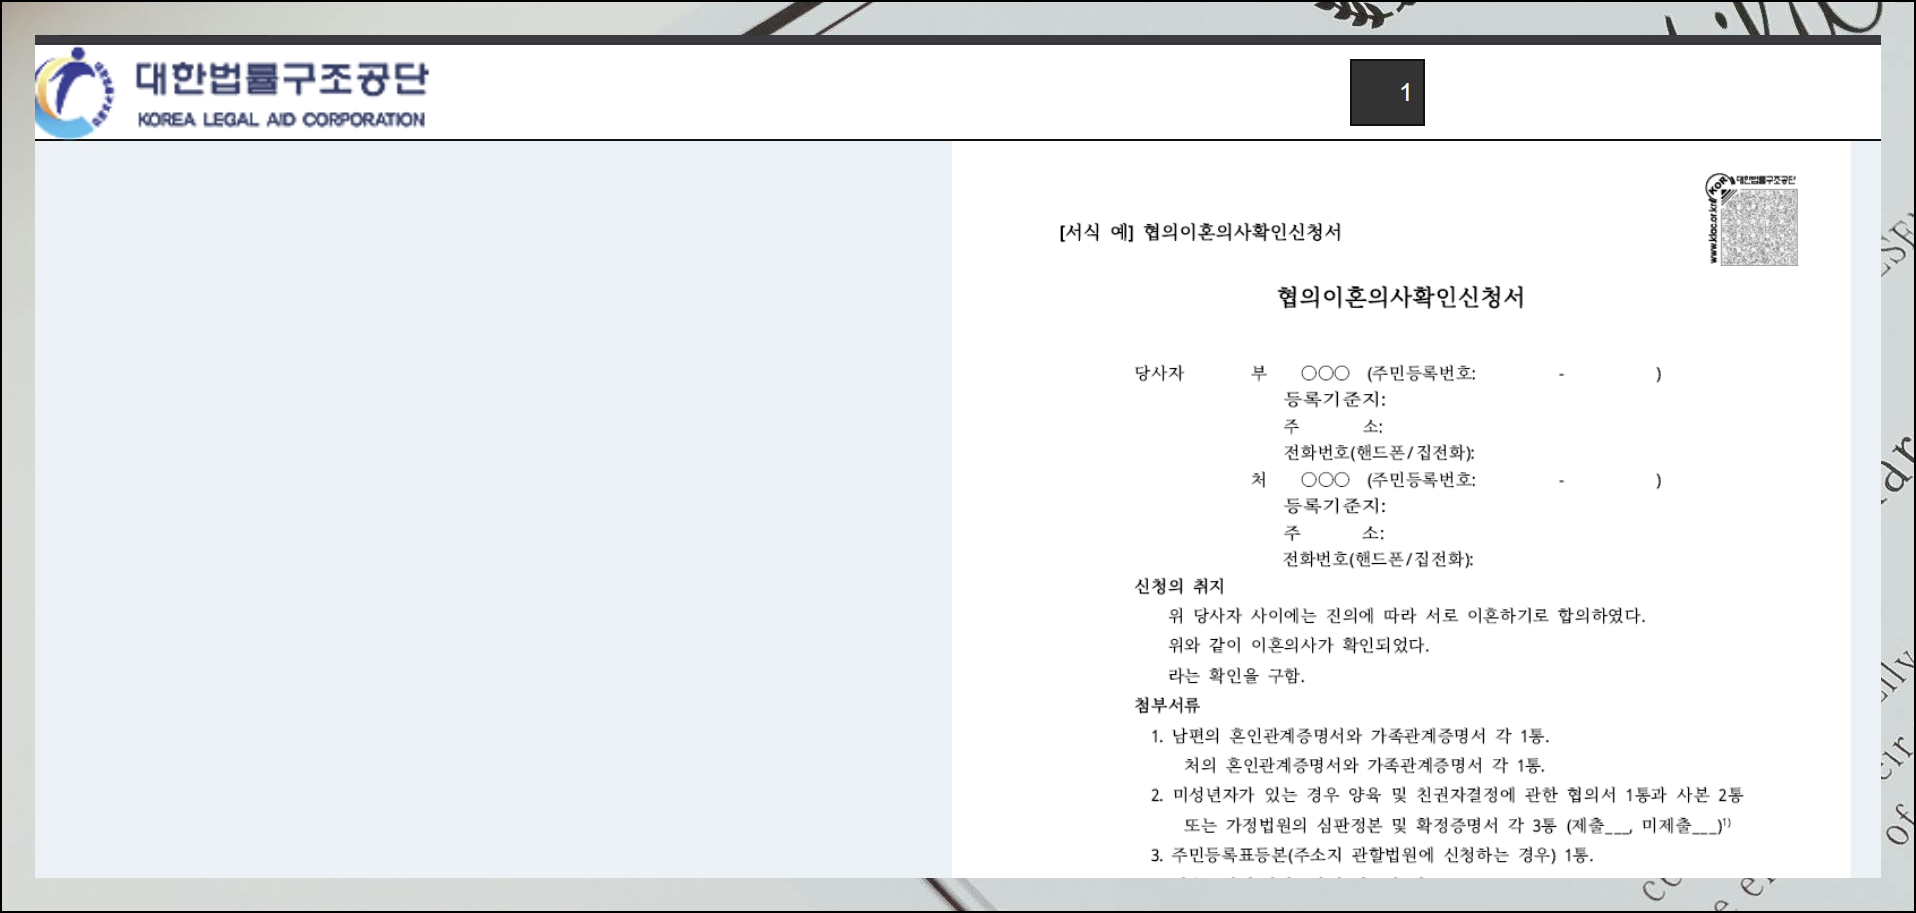
Task: Click the 부 ○○○ name placeholder
Action: click(x=1300, y=373)
